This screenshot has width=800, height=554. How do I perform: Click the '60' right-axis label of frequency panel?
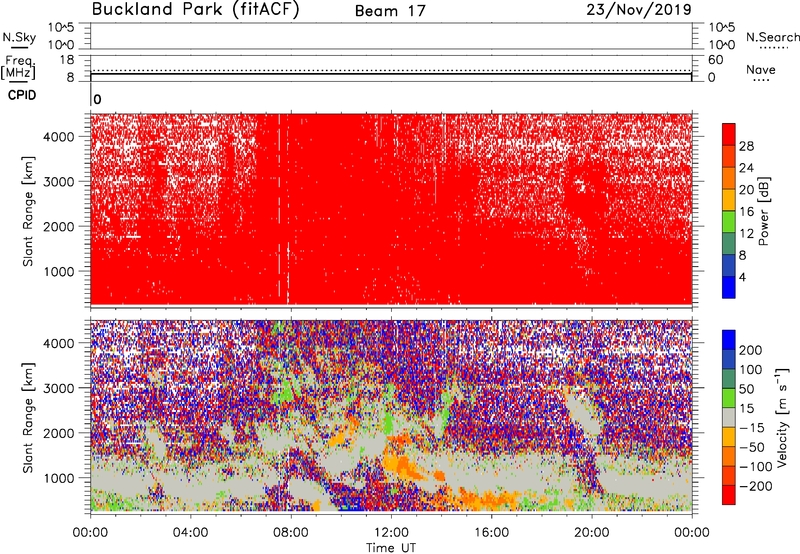(x=715, y=60)
